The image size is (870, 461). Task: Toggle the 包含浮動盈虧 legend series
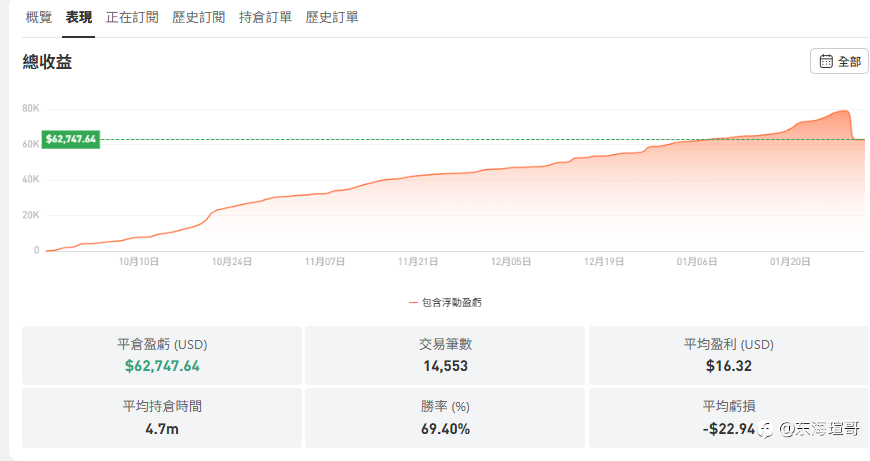click(446, 302)
